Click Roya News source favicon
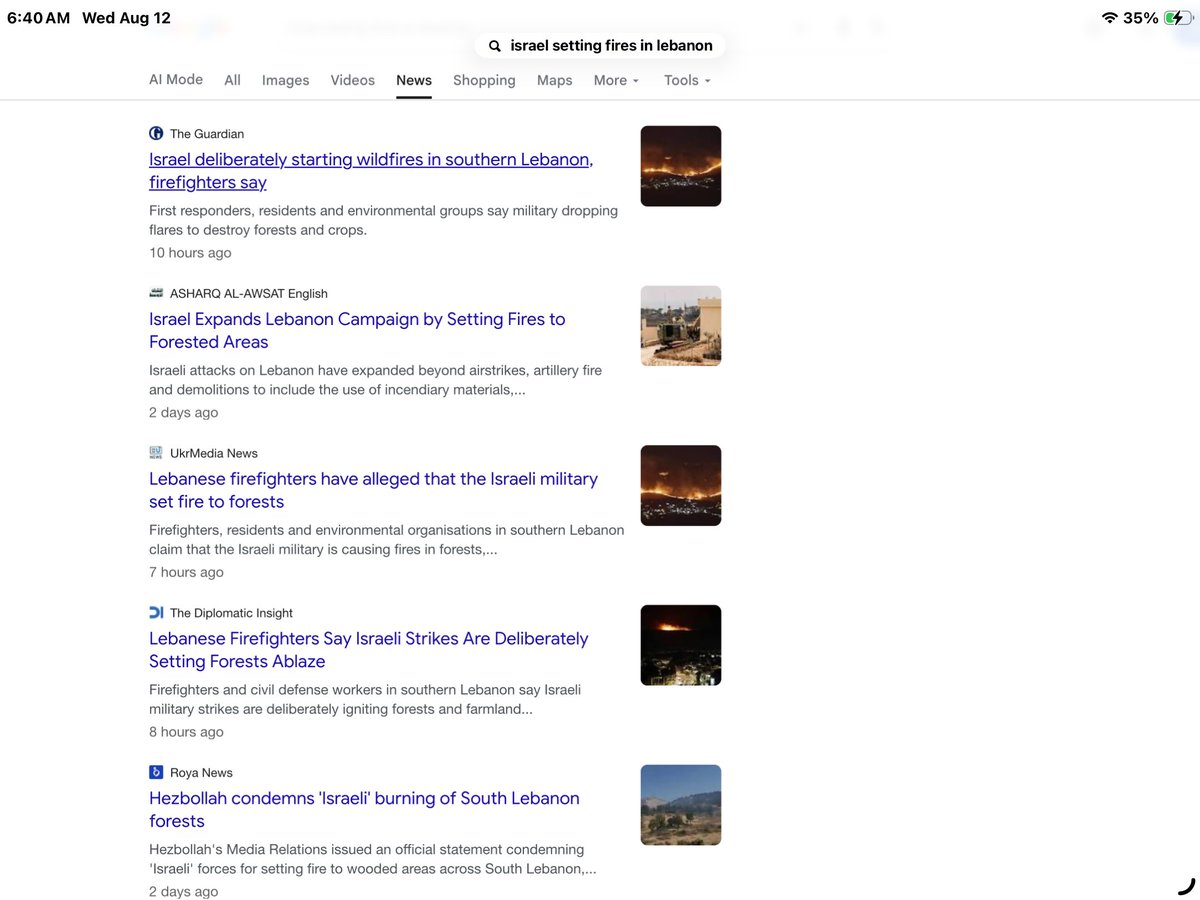The height and width of the screenshot is (900, 1200). click(x=156, y=772)
